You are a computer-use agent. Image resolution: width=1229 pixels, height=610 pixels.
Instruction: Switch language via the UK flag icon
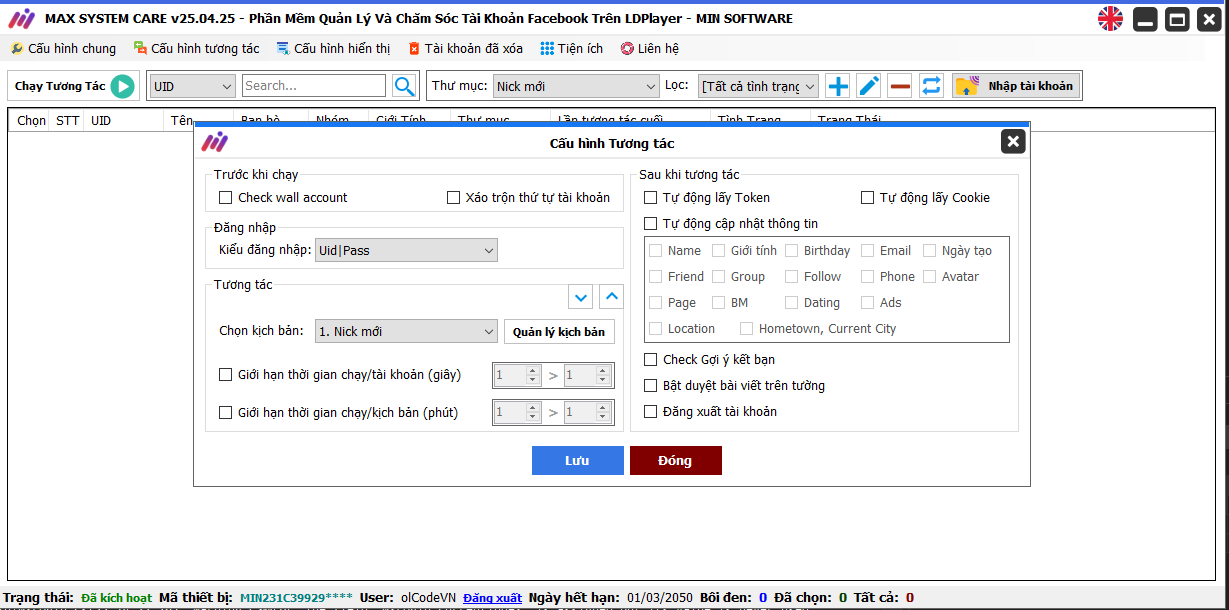tap(1110, 18)
